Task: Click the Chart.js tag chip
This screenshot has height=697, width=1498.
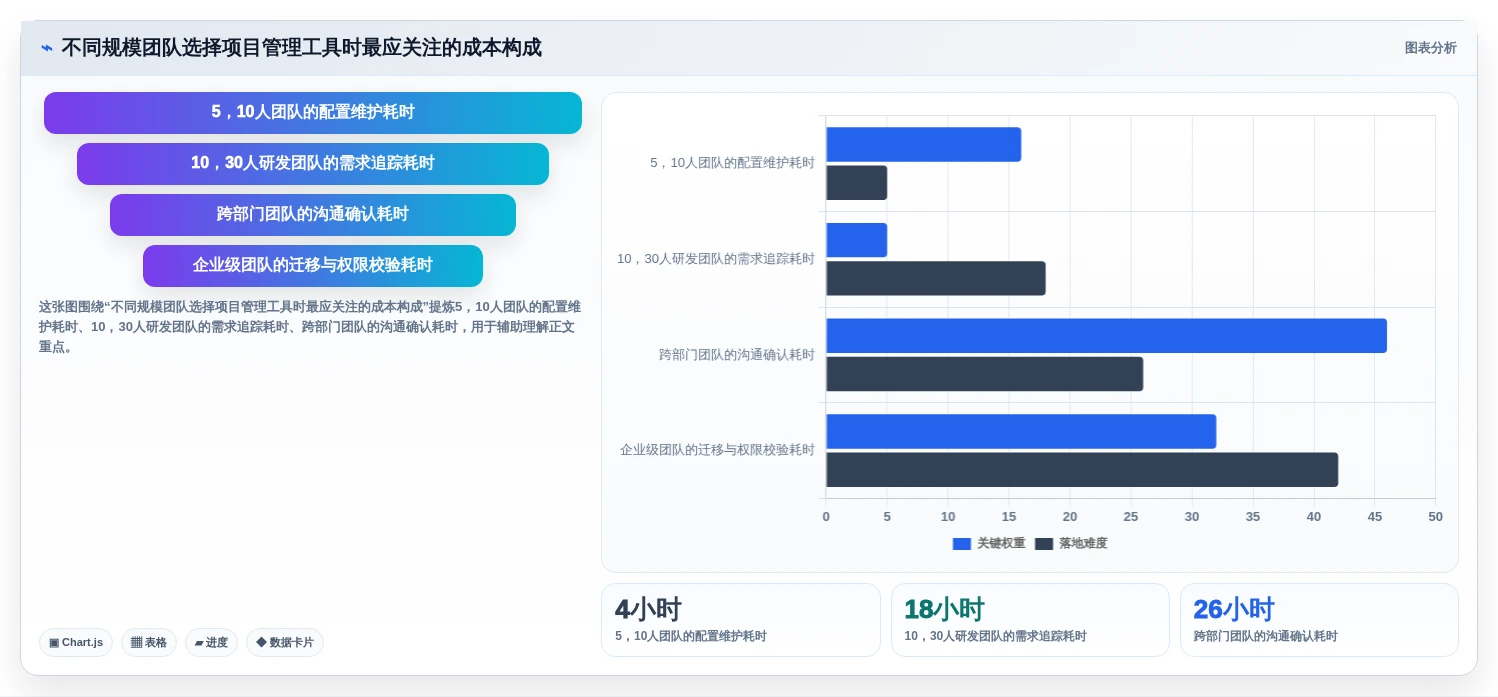Action: tap(76, 643)
